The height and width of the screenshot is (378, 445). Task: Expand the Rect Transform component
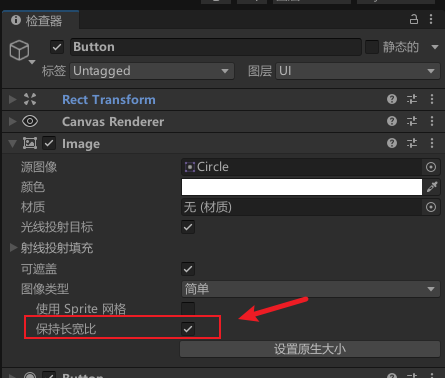pos(13,99)
